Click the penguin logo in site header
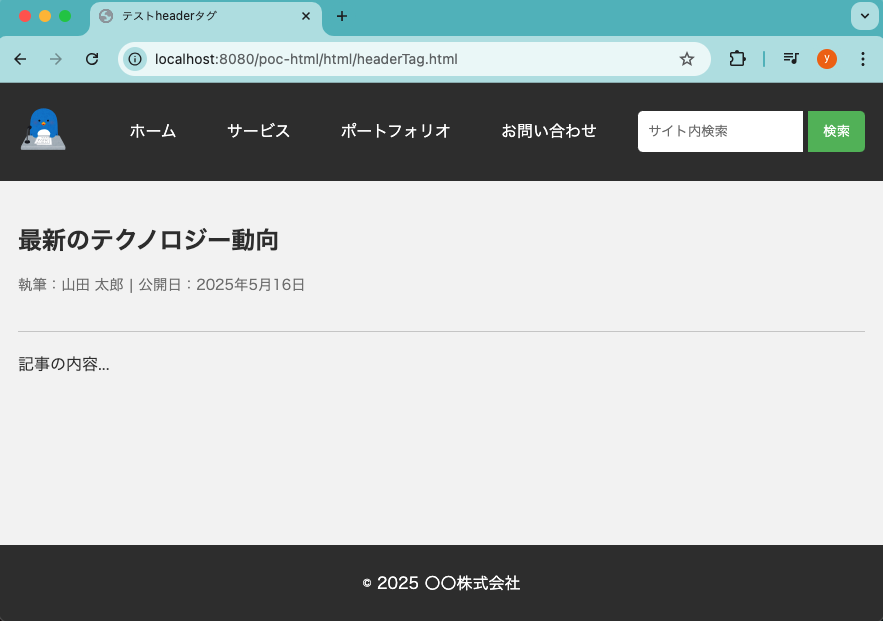 43,129
